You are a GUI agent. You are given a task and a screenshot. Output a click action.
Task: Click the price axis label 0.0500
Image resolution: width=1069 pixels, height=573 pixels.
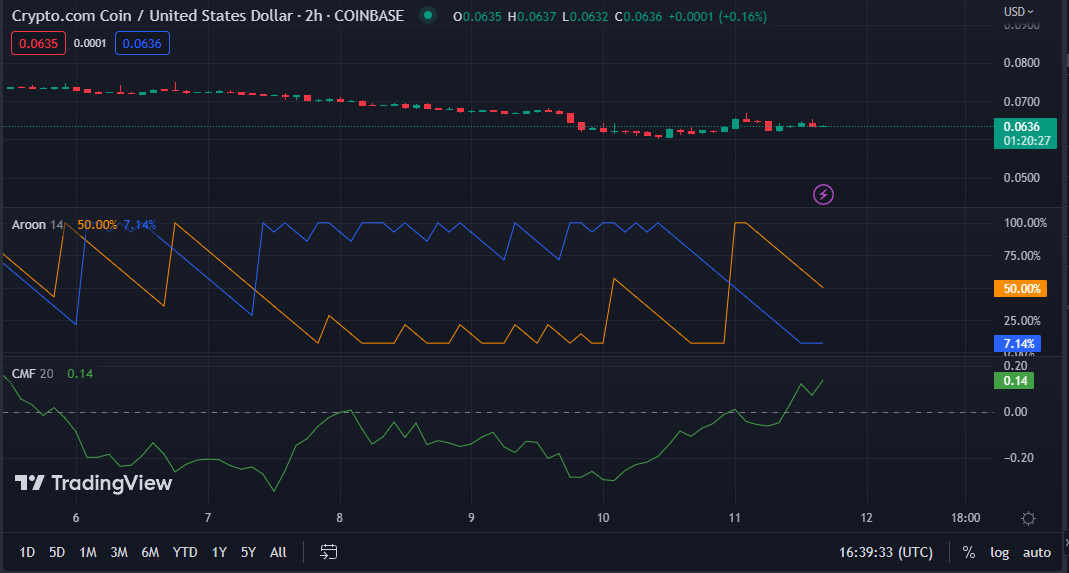coord(1022,178)
